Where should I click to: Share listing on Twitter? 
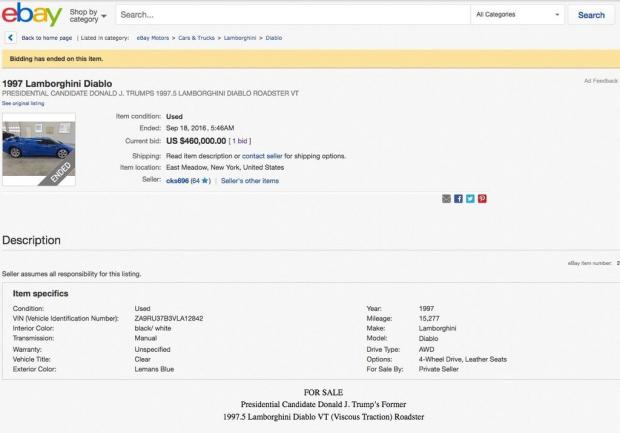470,199
